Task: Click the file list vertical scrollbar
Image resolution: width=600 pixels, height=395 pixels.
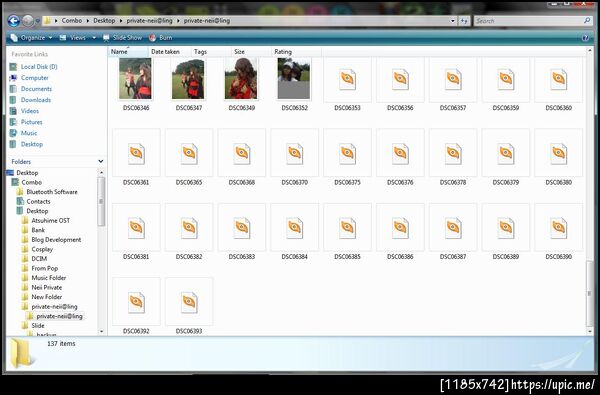Action: point(589,294)
